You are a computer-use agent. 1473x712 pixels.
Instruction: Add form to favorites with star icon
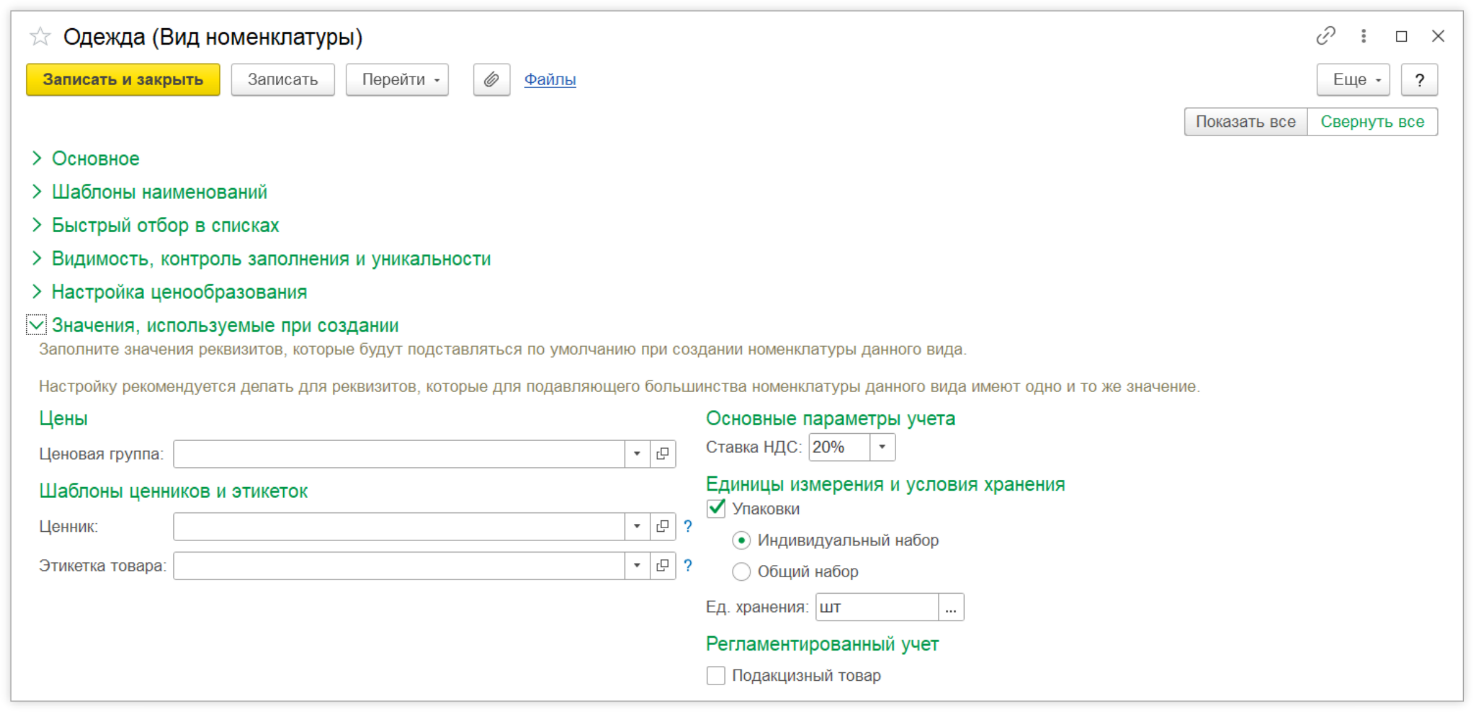[40, 37]
